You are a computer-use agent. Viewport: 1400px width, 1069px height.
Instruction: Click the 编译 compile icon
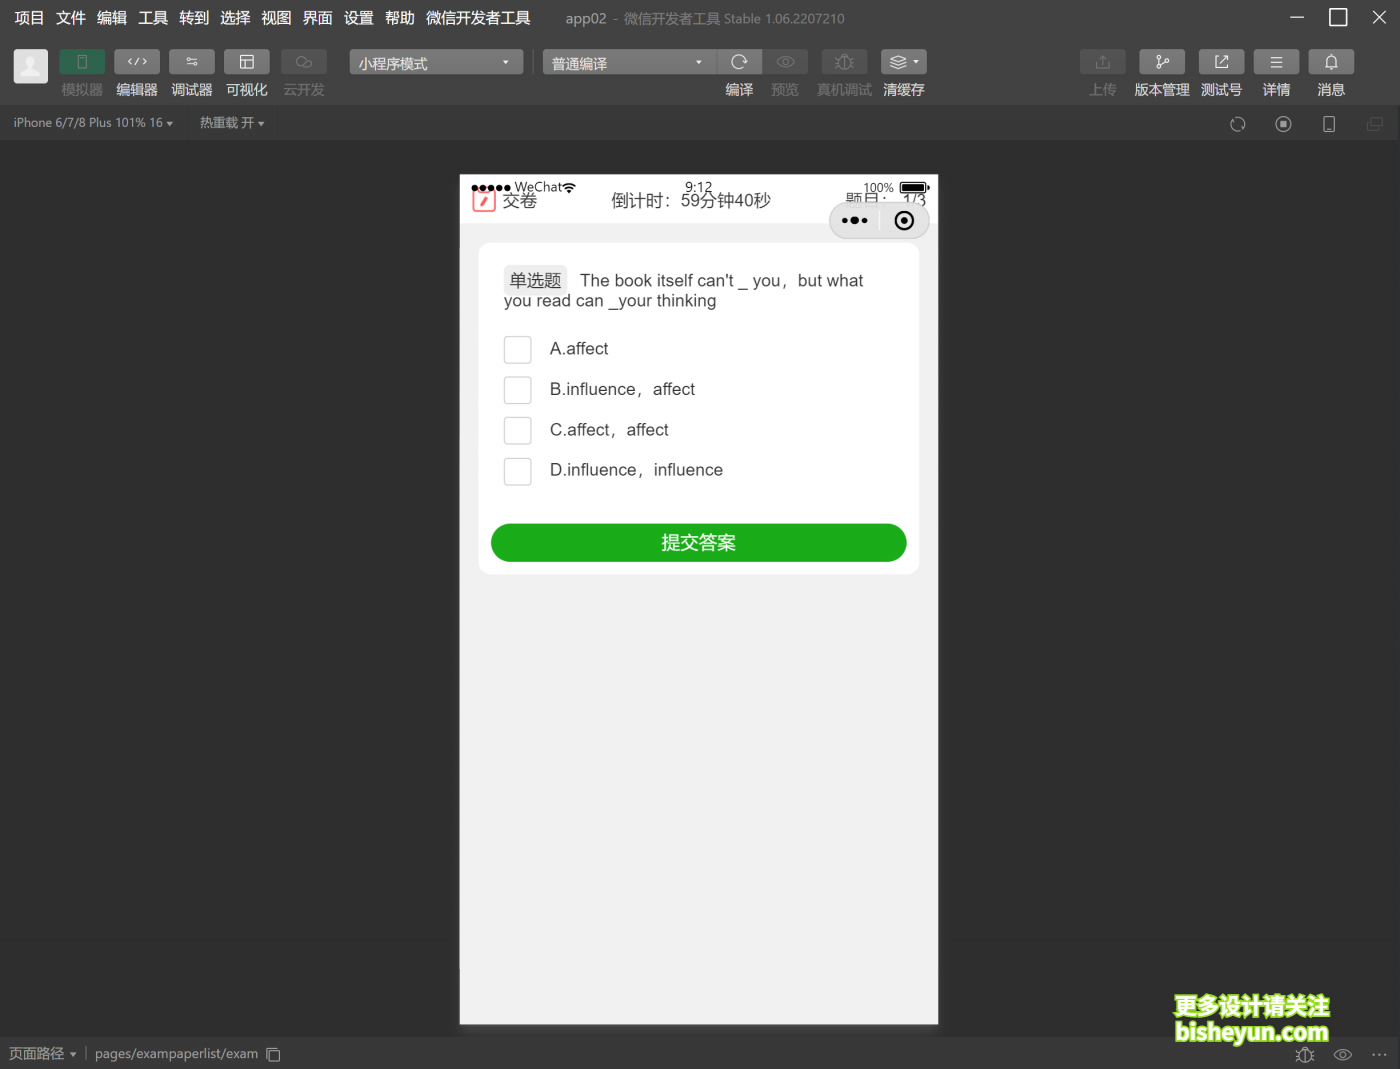point(739,61)
